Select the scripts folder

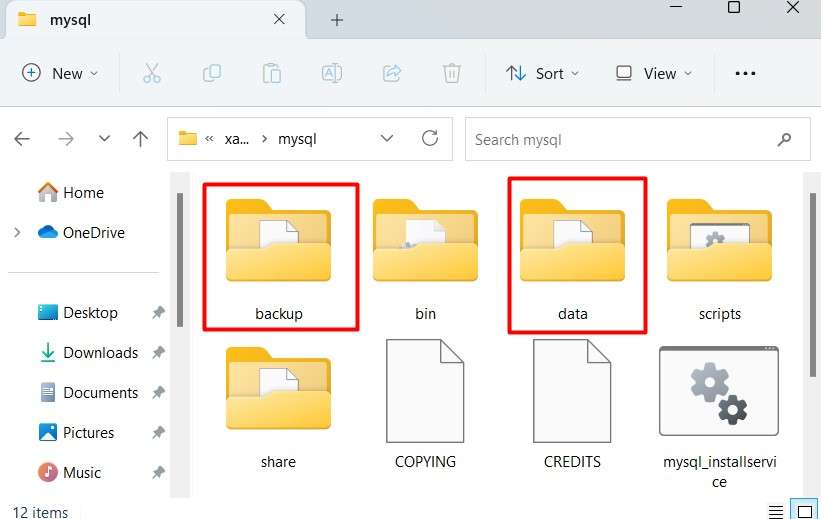(719, 259)
